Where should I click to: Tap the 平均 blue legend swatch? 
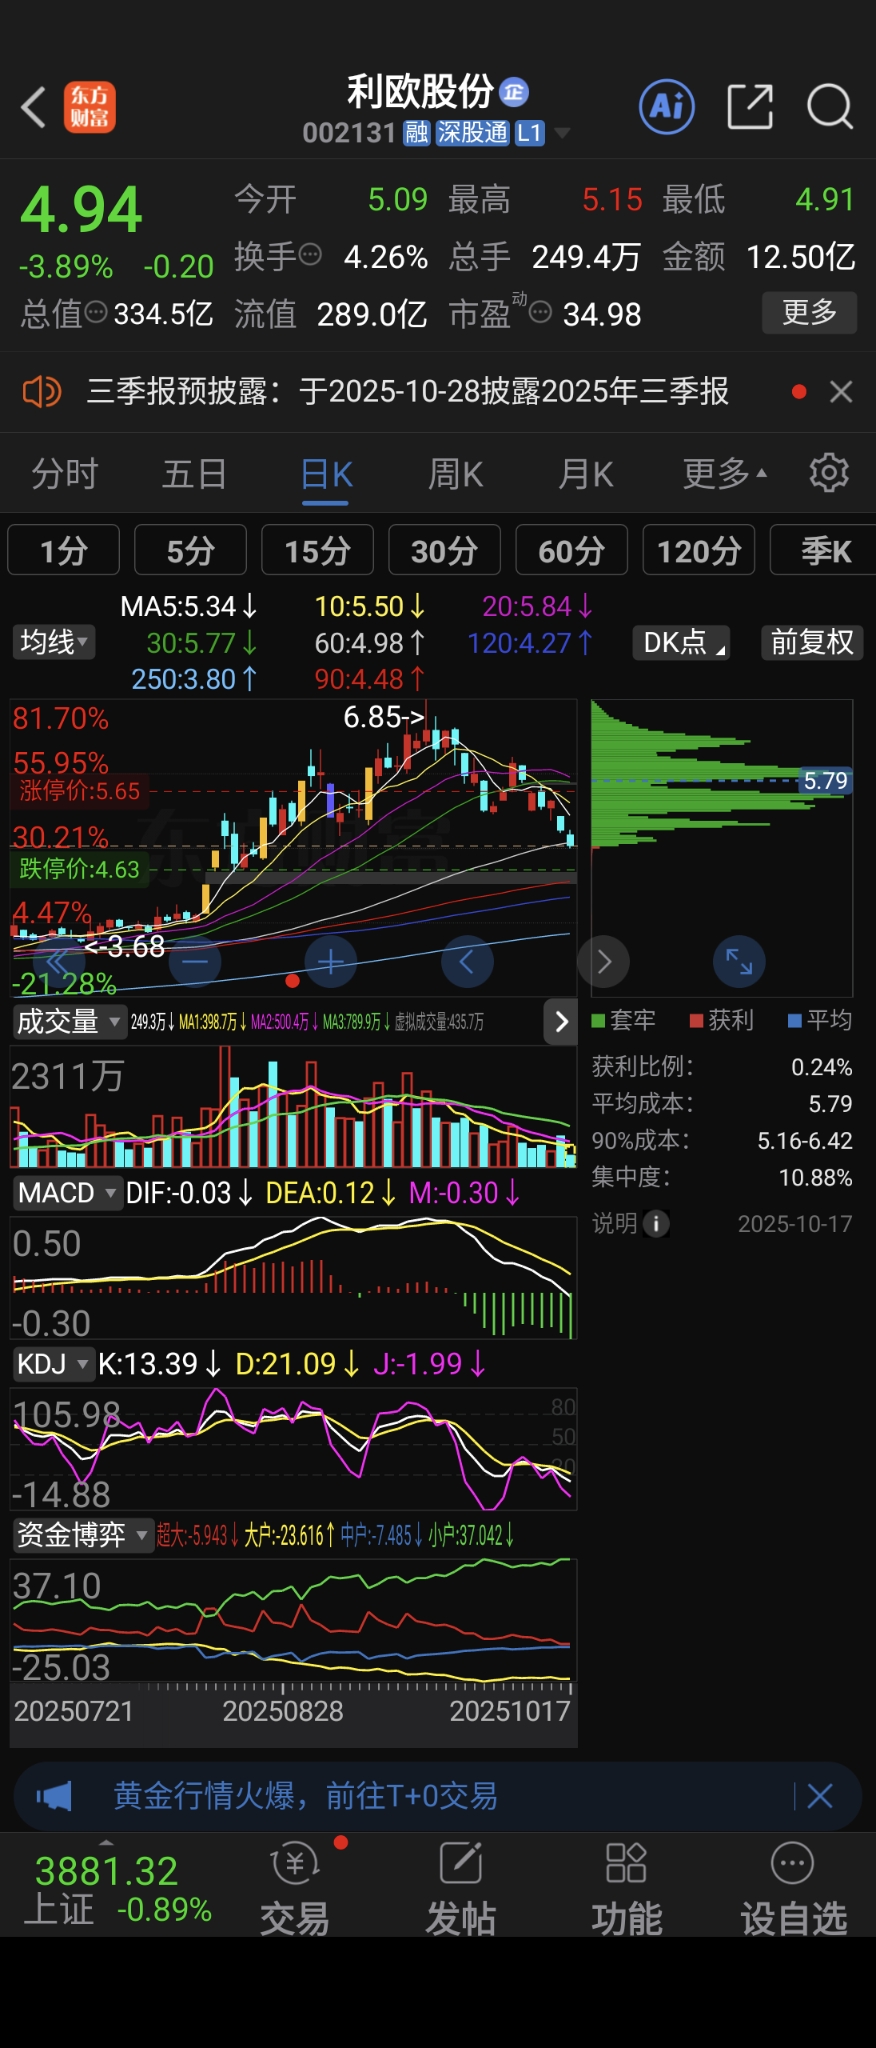pyautogui.click(x=795, y=1021)
